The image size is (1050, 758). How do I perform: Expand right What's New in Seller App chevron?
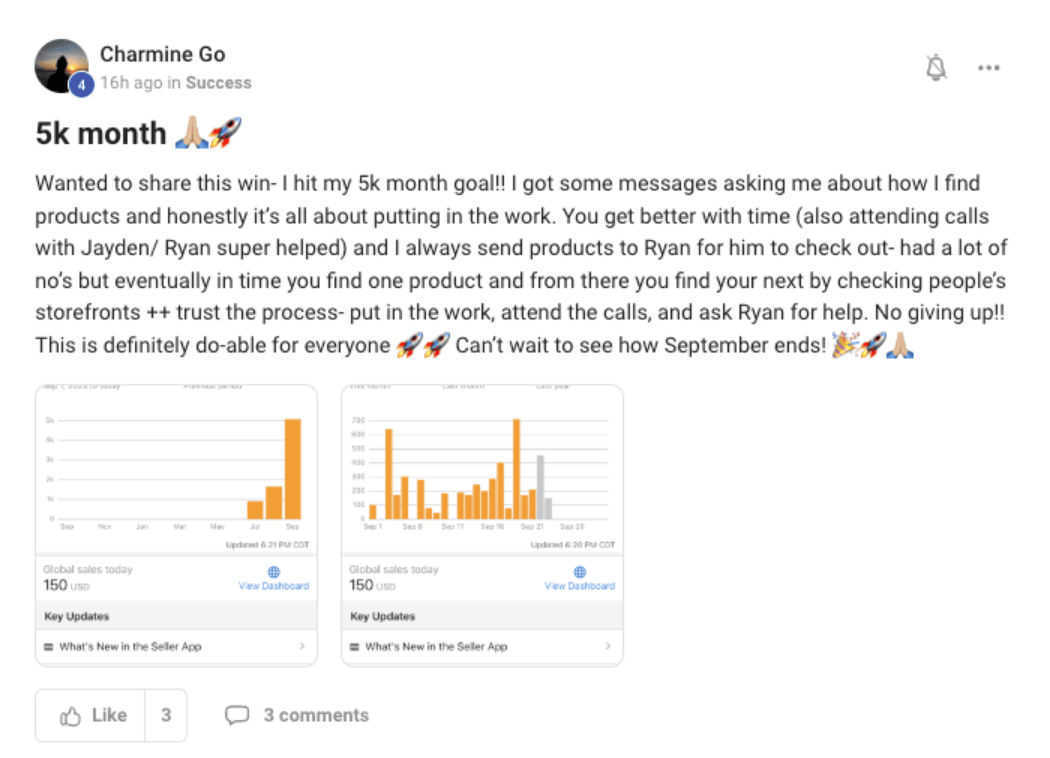608,646
